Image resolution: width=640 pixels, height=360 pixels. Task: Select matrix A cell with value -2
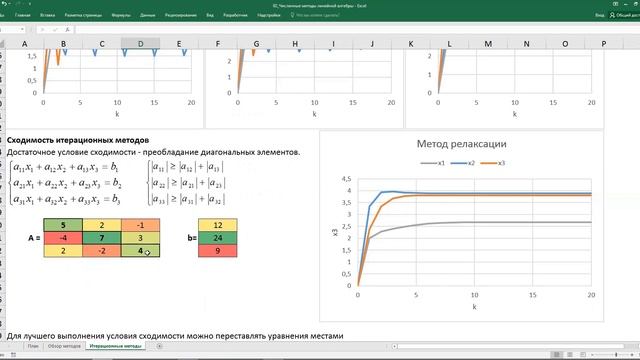coord(102,251)
